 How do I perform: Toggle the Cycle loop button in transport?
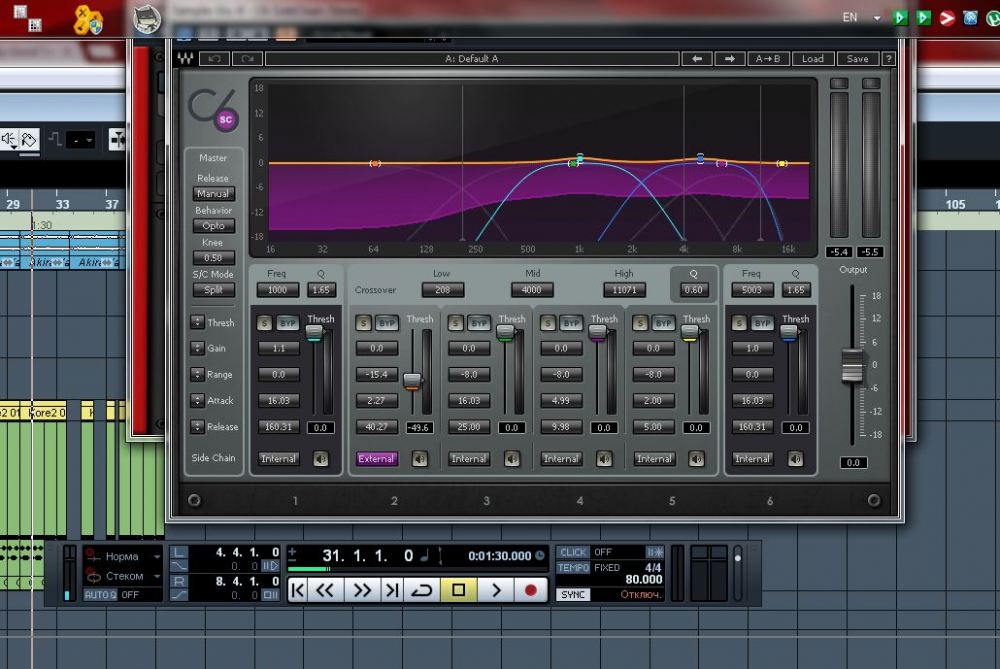click(x=422, y=591)
